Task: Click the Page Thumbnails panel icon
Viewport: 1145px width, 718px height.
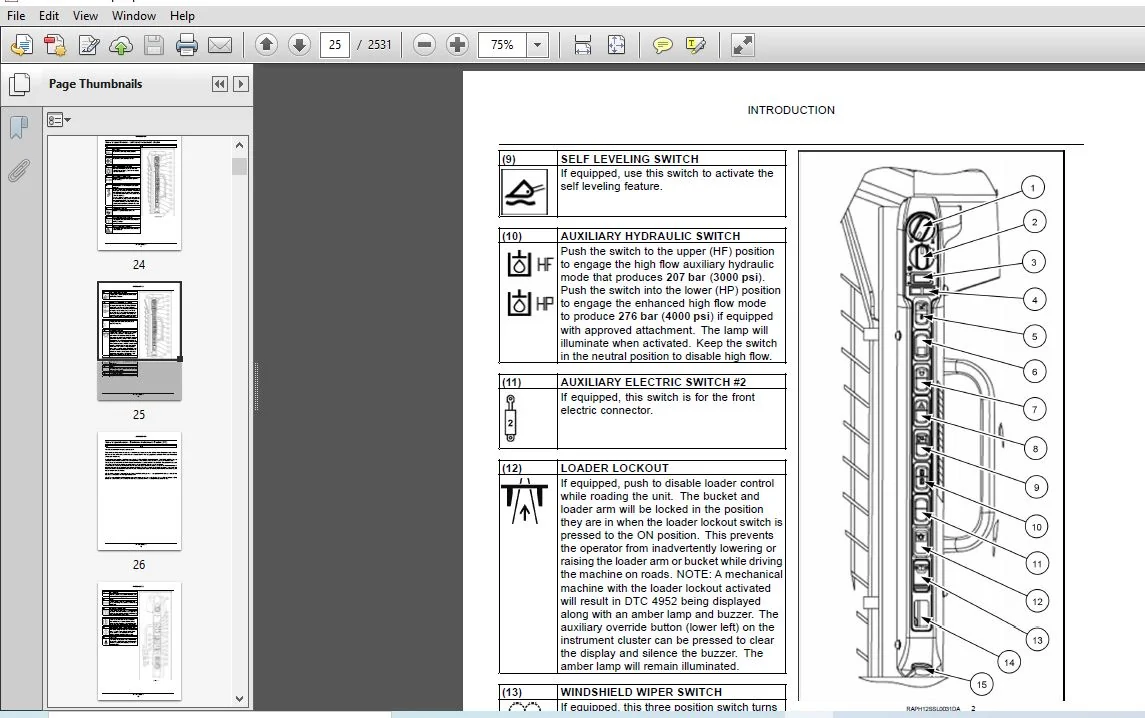Action: click(19, 85)
